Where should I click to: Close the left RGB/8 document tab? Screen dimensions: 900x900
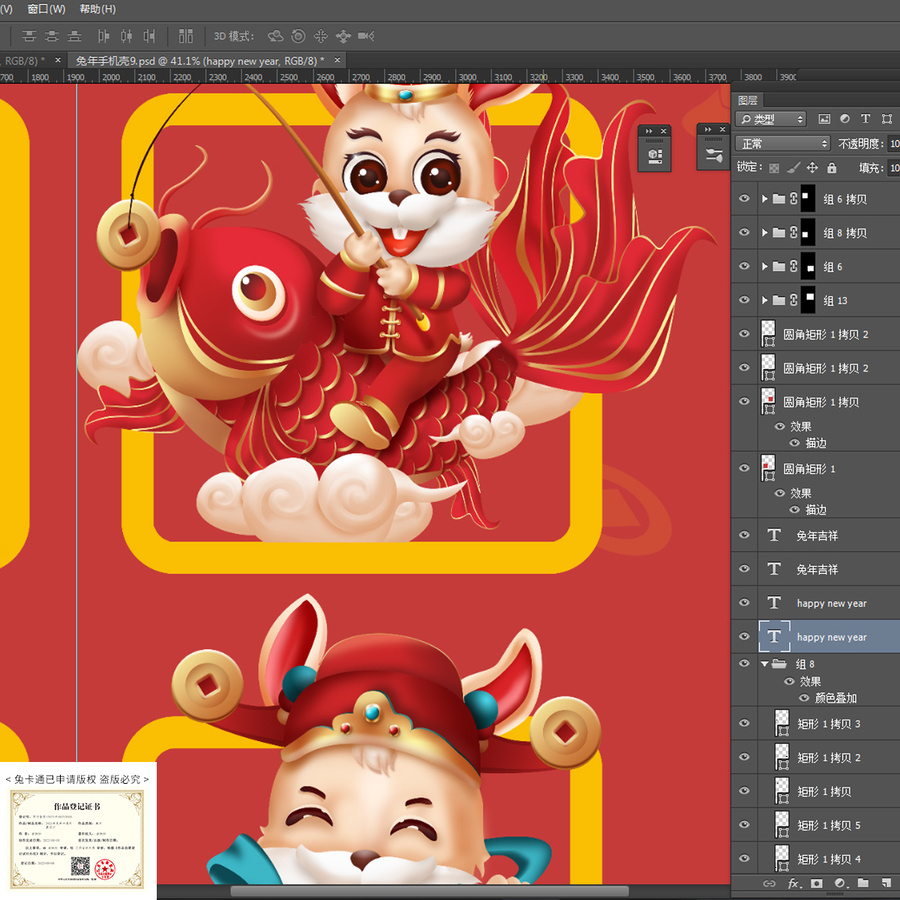(57, 60)
